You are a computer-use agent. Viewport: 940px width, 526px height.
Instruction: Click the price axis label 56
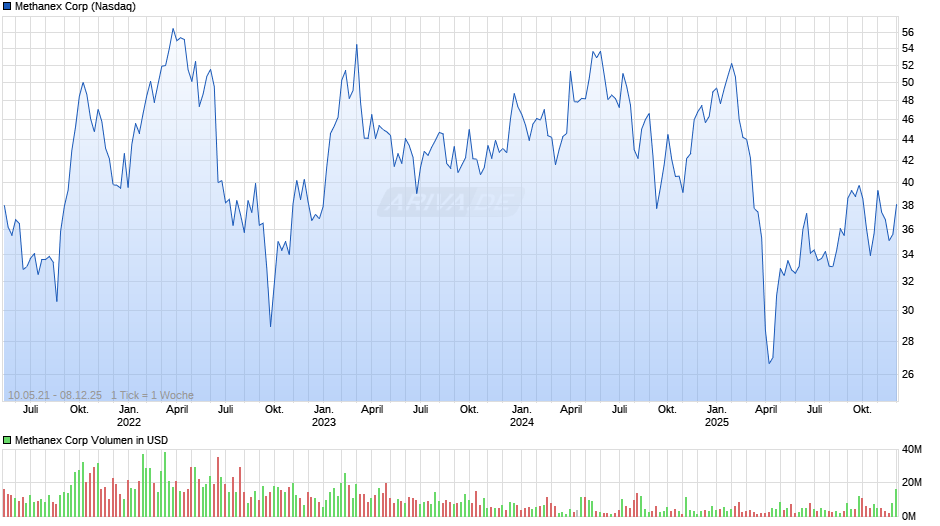(908, 32)
